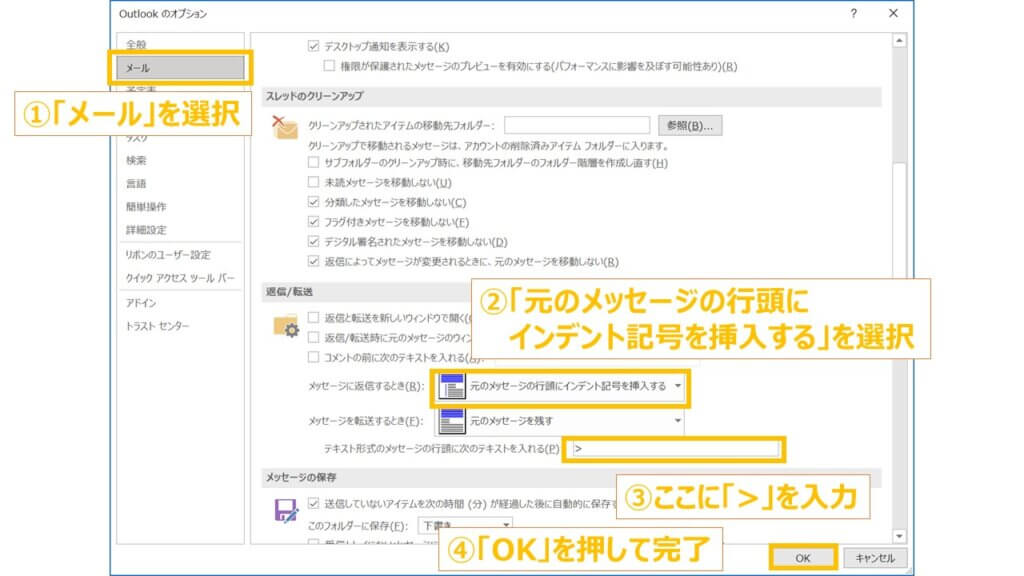Open the このフォルダーに保存 dropdown
The image size is (1024, 576).
pos(465,526)
